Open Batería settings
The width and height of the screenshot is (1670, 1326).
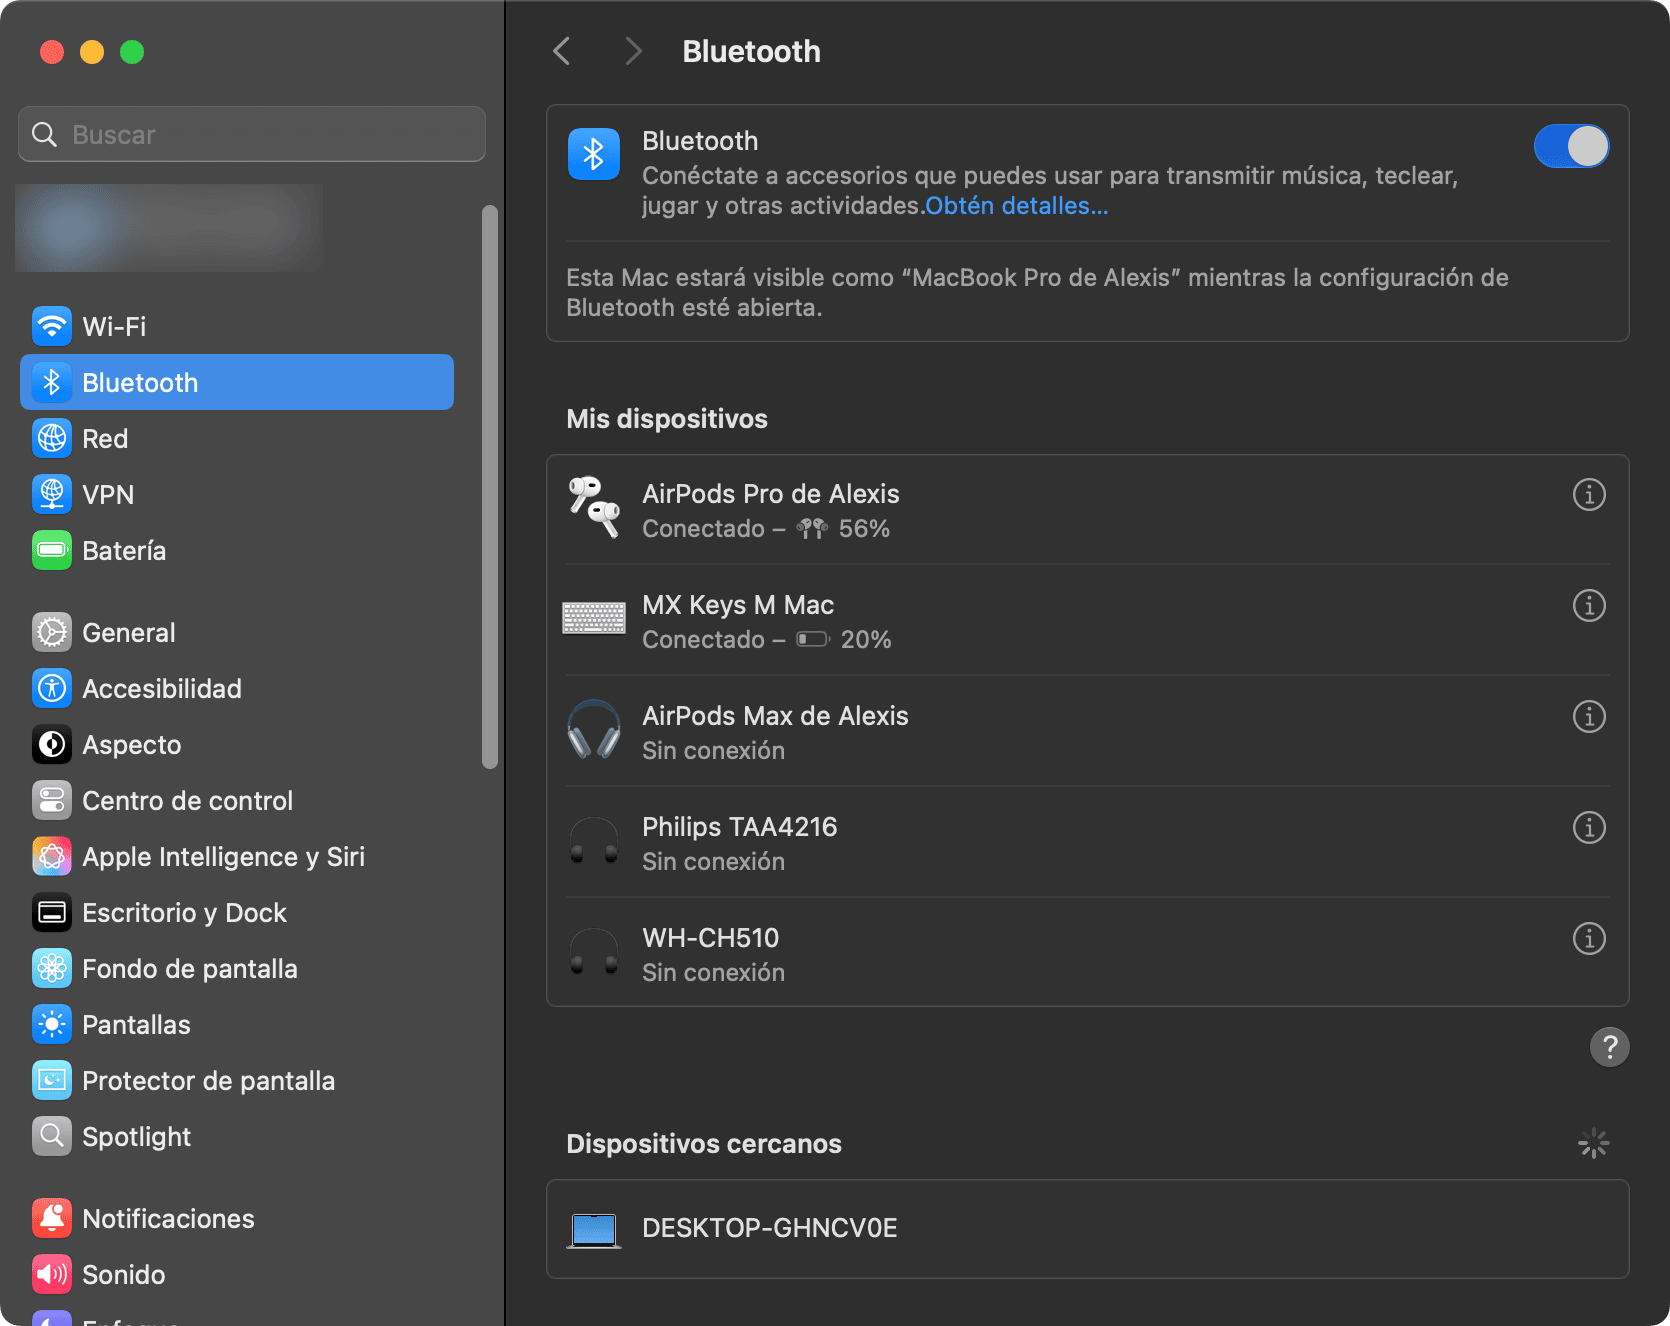(51, 550)
